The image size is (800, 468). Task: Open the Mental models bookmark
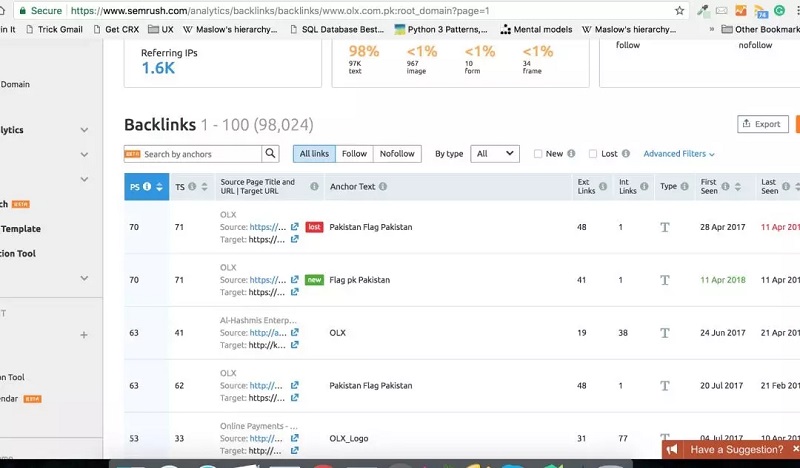[536, 29]
